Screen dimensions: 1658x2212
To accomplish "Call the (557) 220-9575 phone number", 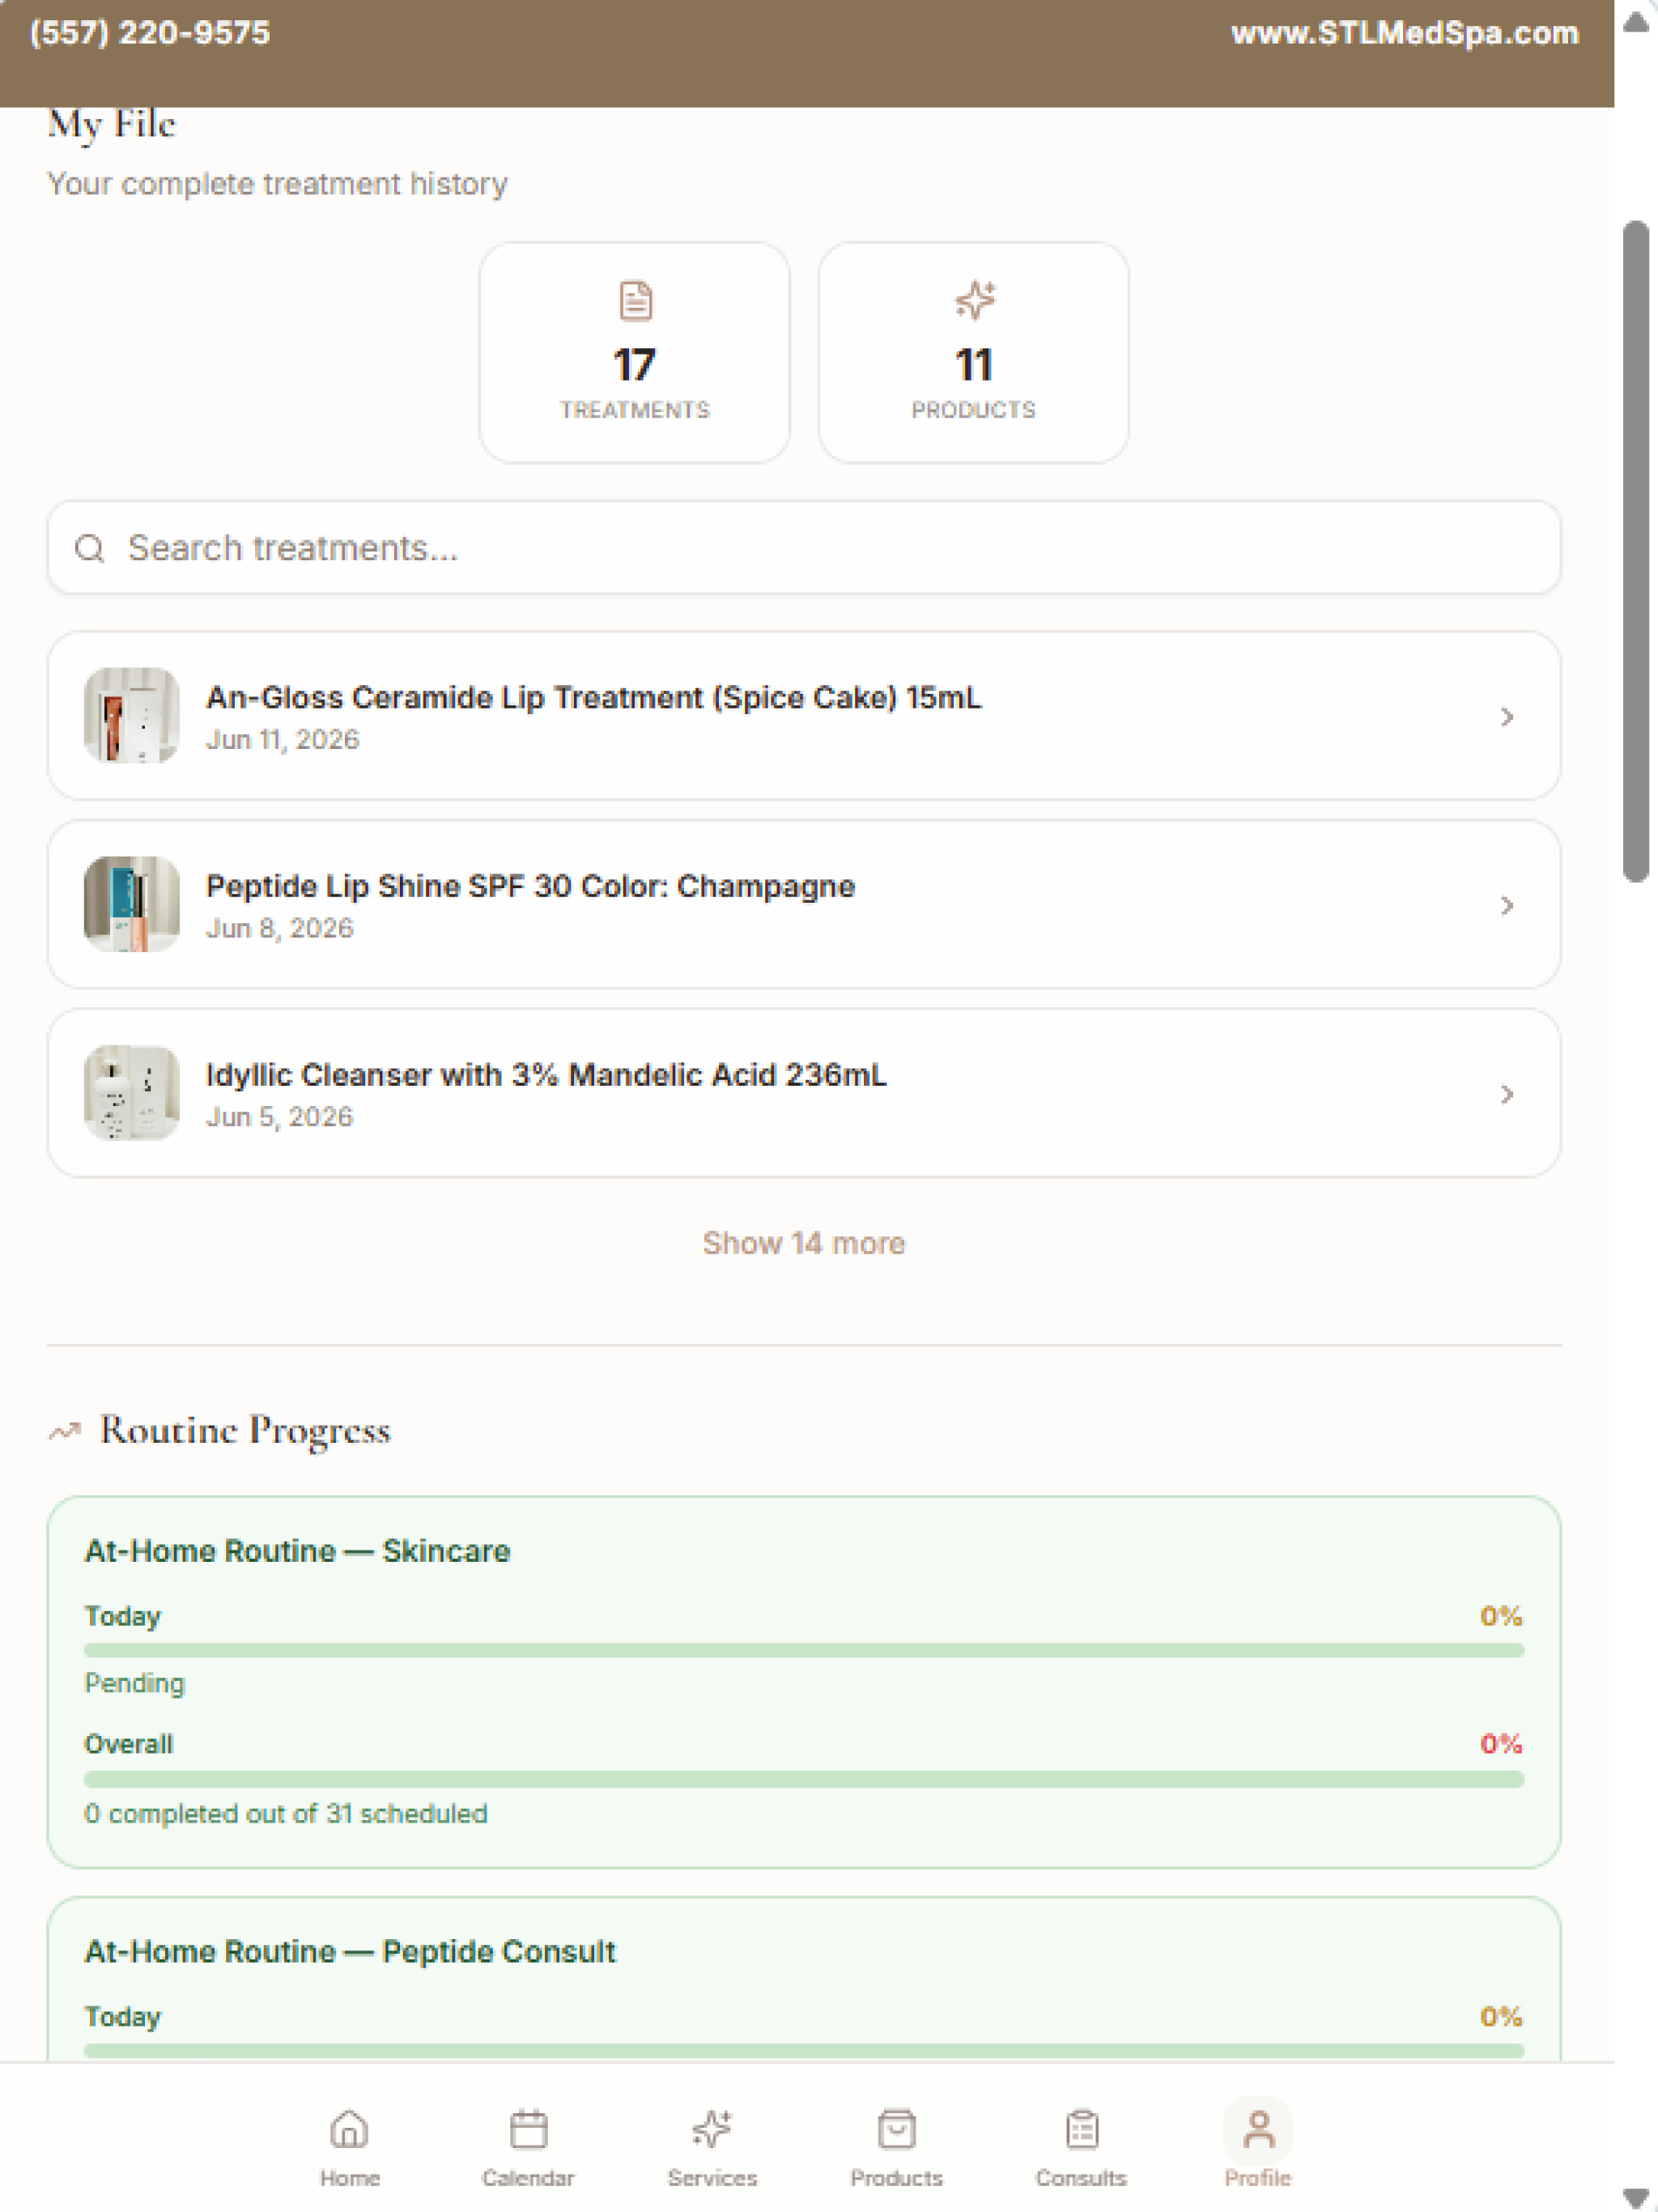I will tap(150, 33).
